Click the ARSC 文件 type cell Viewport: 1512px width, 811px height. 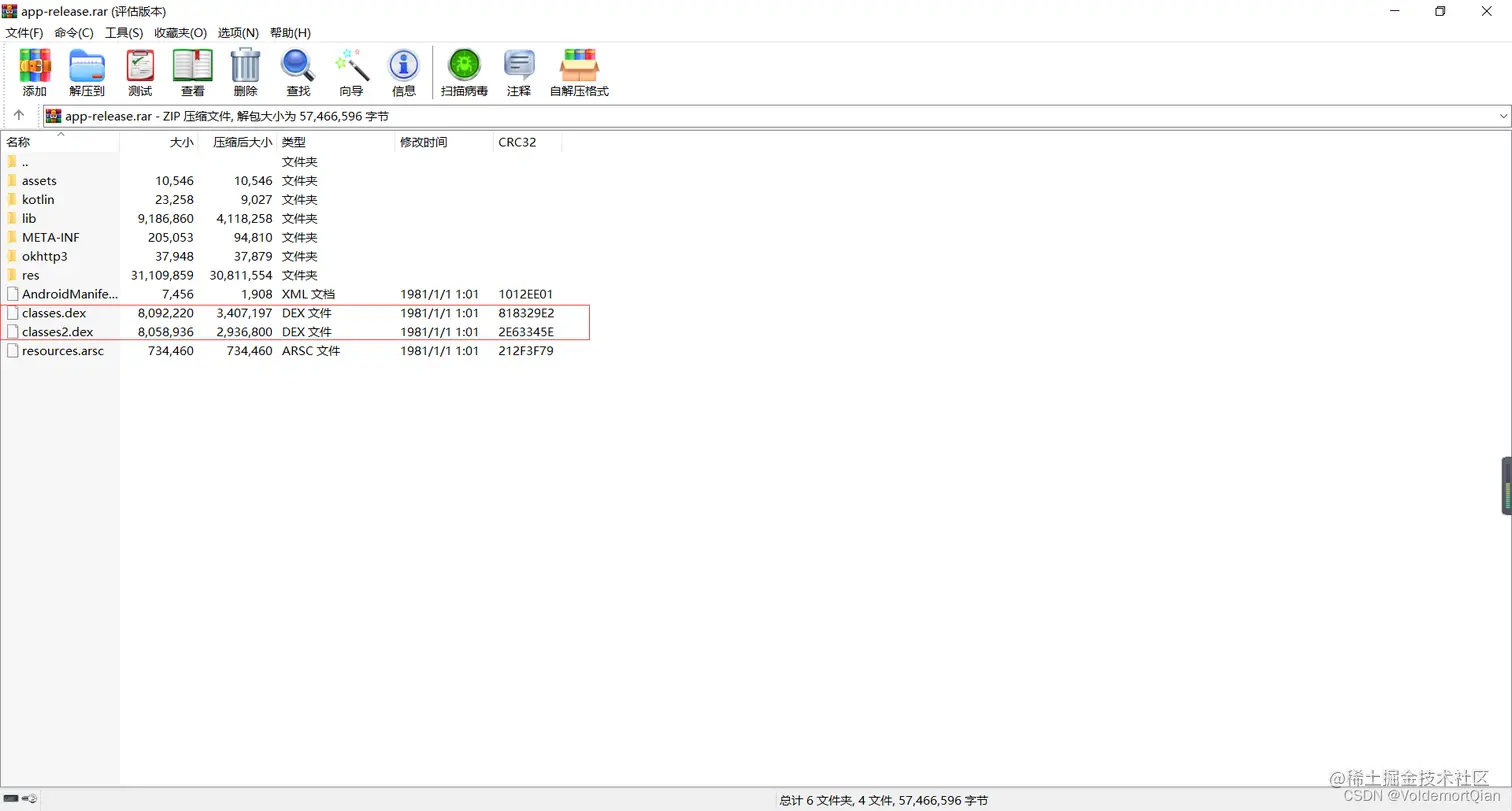(310, 351)
